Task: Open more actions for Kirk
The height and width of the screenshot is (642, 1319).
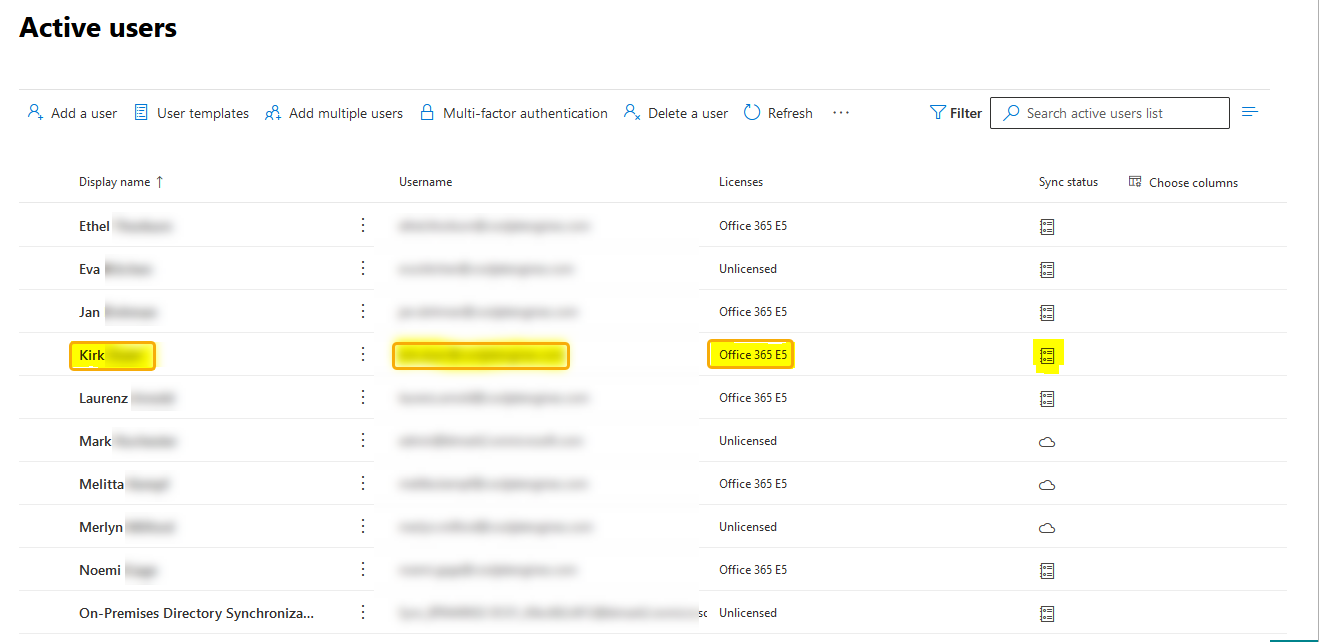Action: point(363,355)
